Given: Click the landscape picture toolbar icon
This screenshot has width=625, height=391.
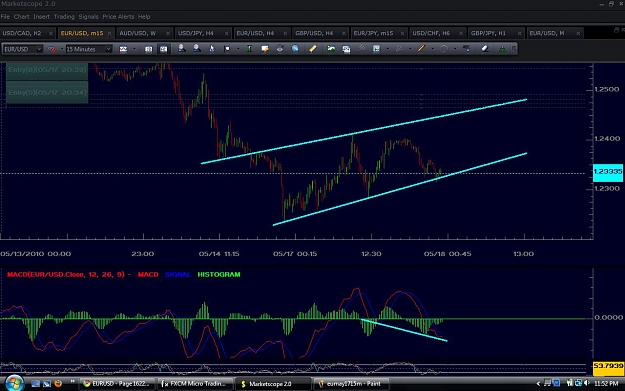Looking at the screenshot, I should coord(331,49).
